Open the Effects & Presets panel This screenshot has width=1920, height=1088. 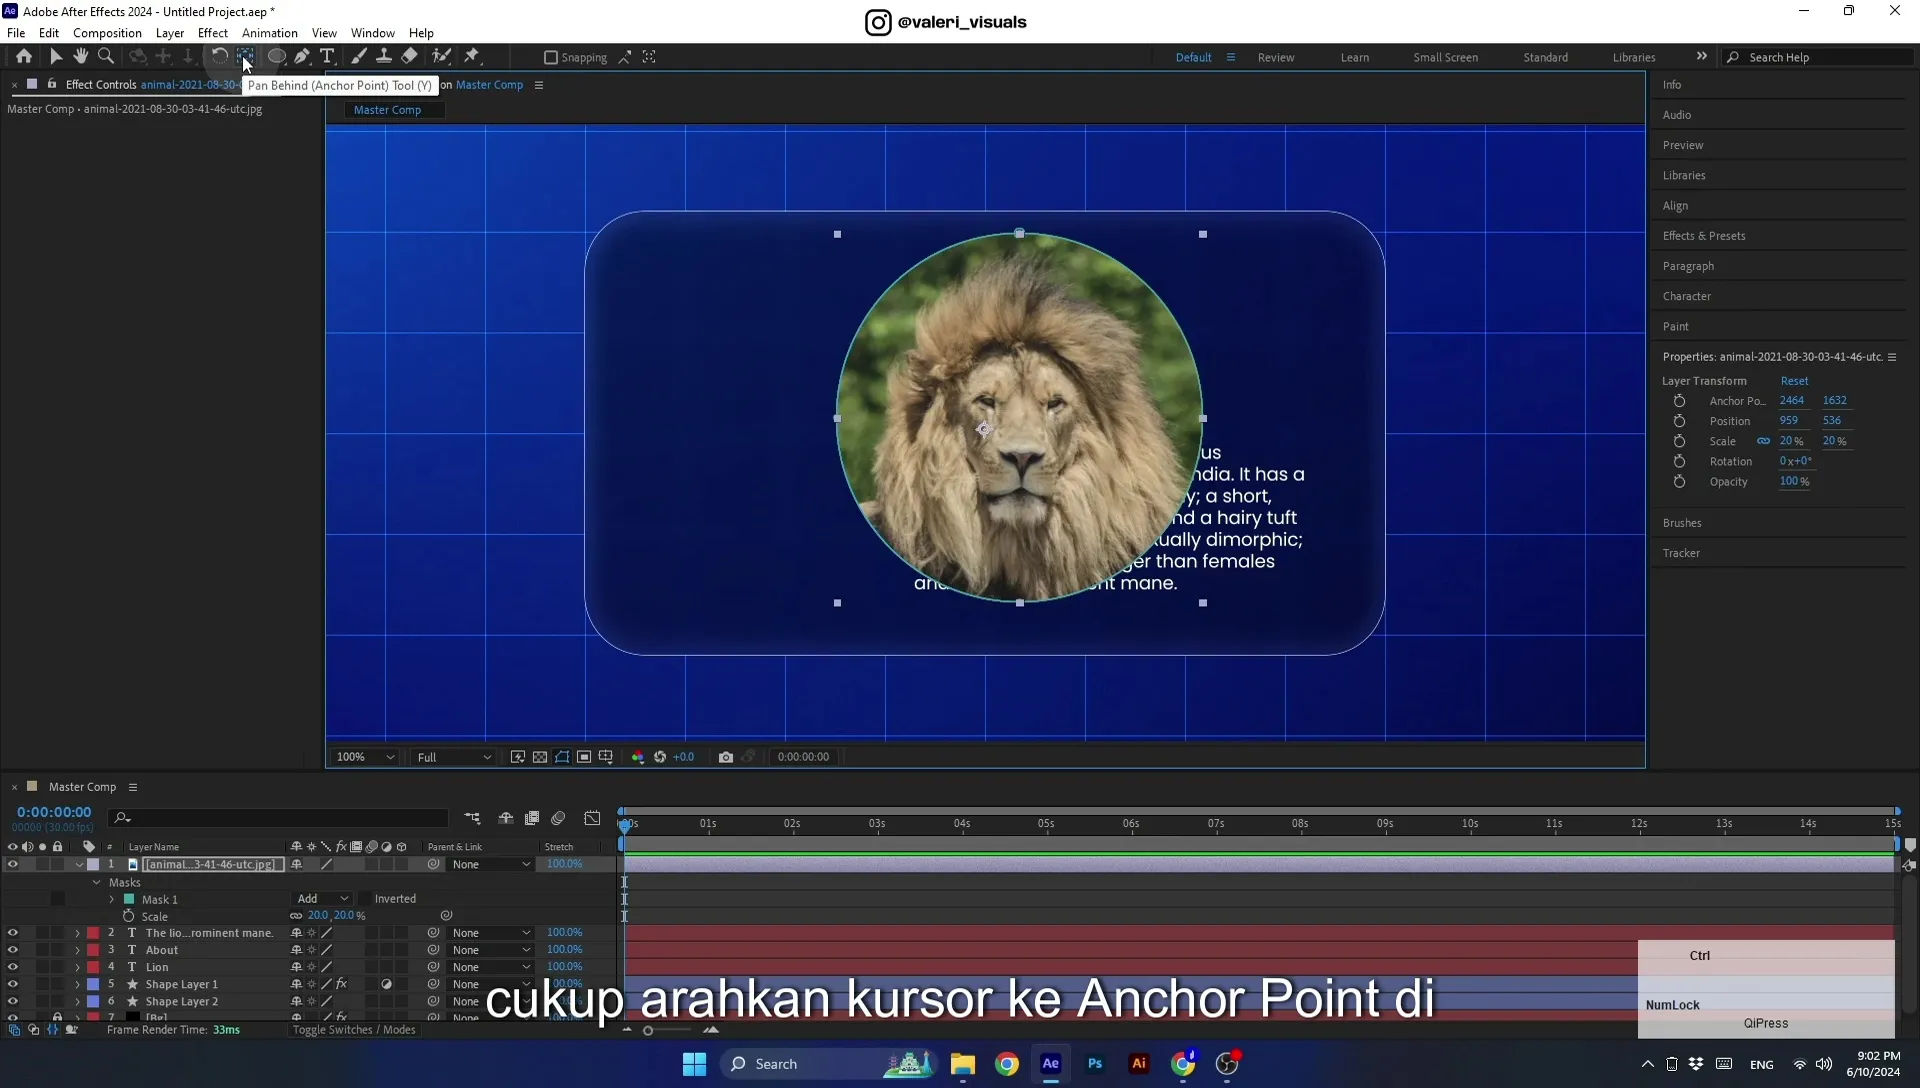(x=1704, y=236)
